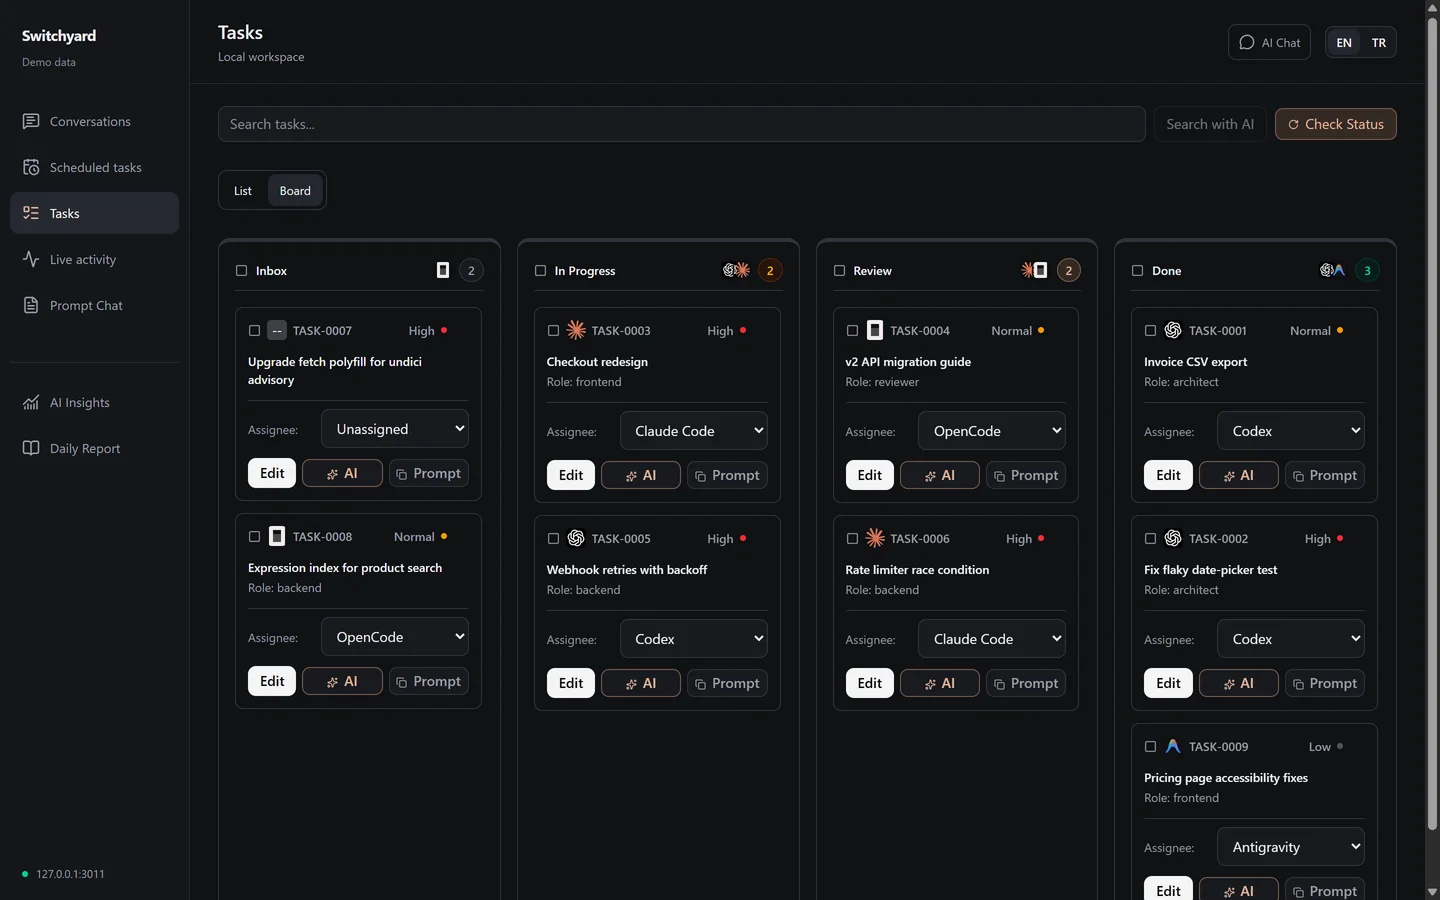Click the Search with AI button
Screen dimensions: 1440x900
[1210, 124]
